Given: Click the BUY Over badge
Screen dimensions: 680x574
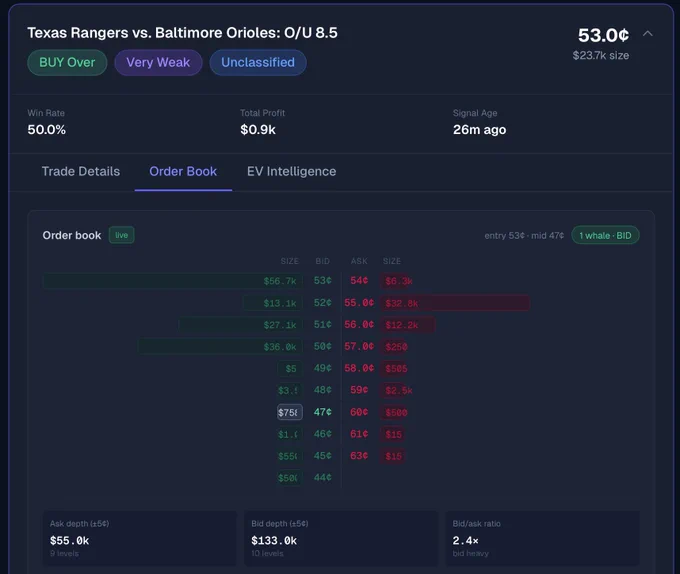Looking at the screenshot, I should tap(67, 62).
